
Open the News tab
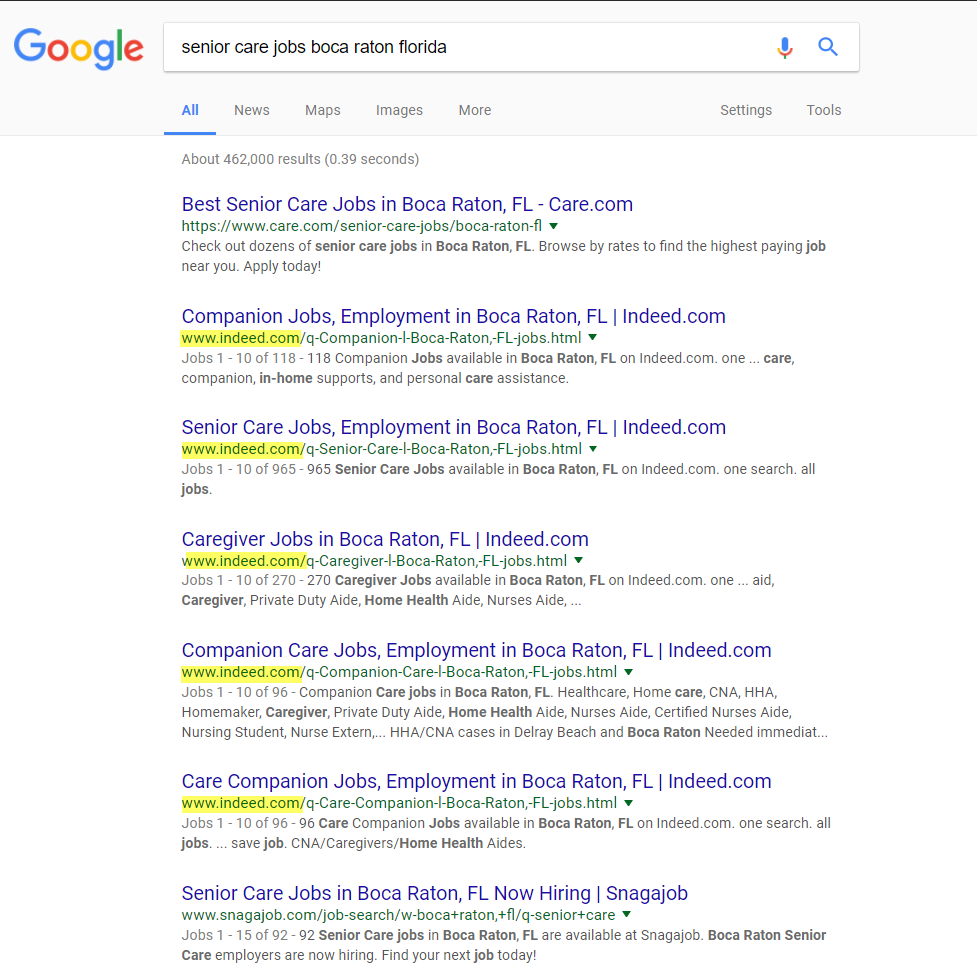pos(252,110)
